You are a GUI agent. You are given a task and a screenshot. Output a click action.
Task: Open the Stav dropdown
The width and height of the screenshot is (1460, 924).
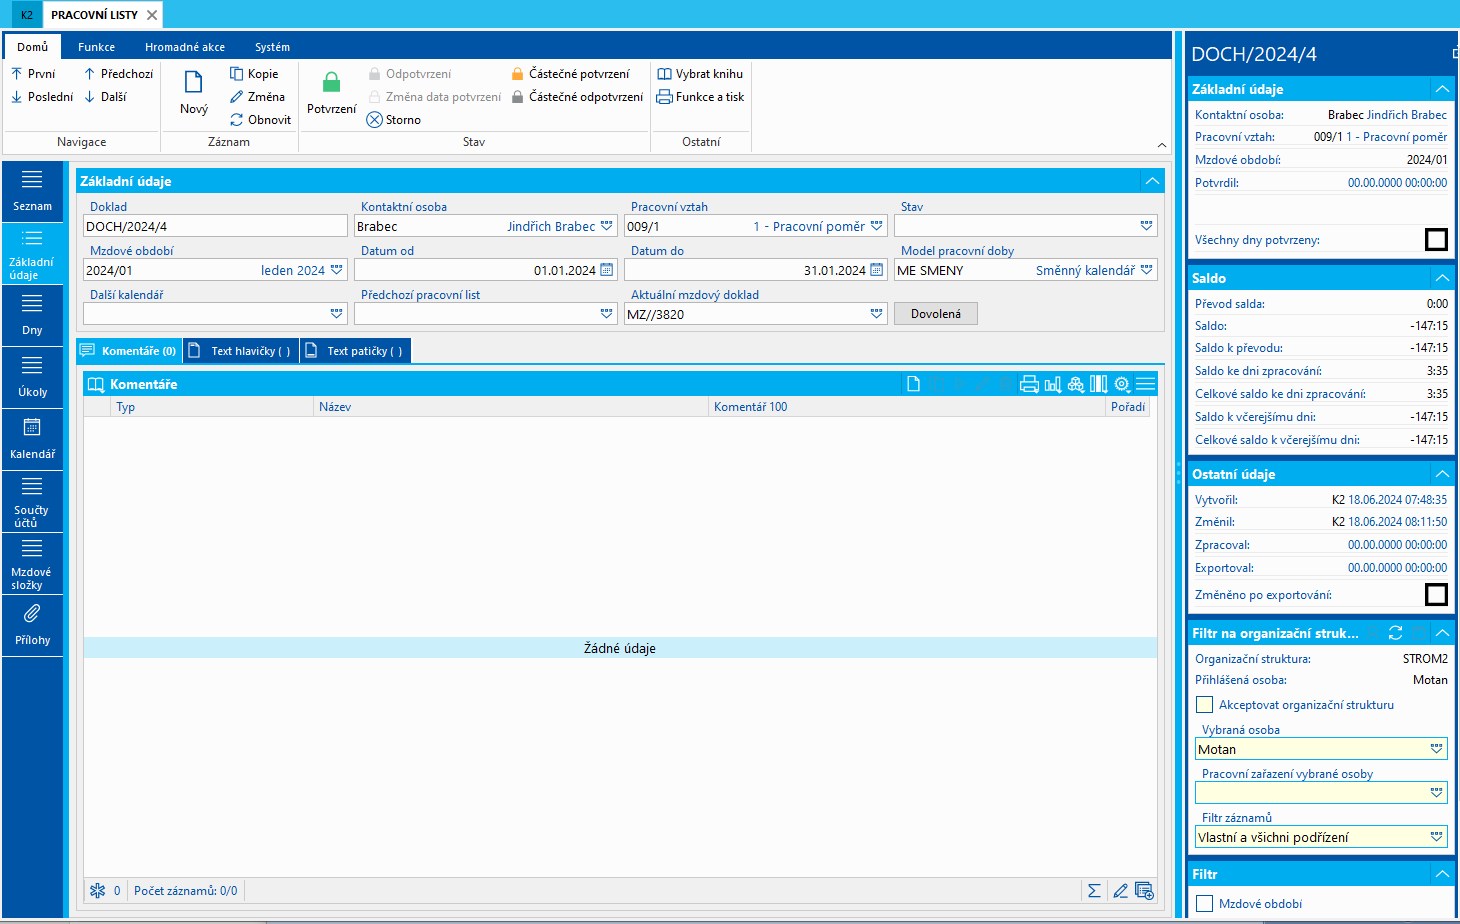point(1147,226)
